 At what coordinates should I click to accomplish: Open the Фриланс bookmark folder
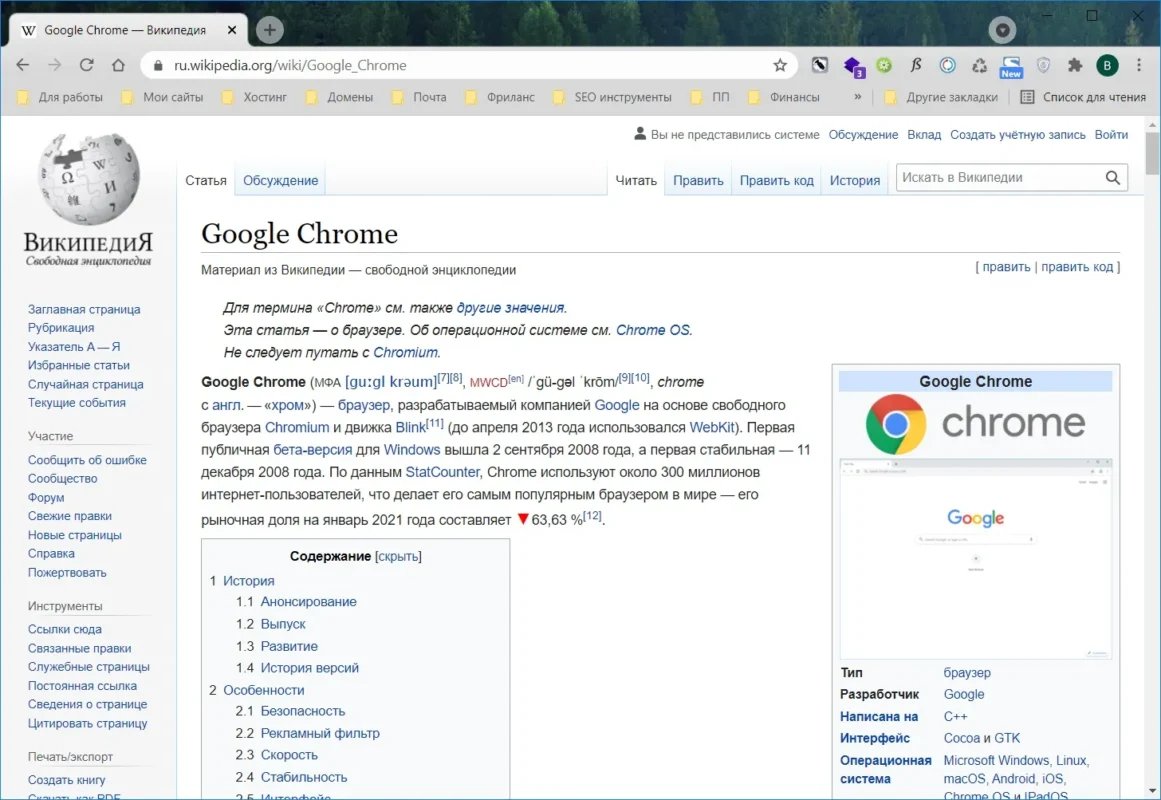pyautogui.click(x=500, y=97)
